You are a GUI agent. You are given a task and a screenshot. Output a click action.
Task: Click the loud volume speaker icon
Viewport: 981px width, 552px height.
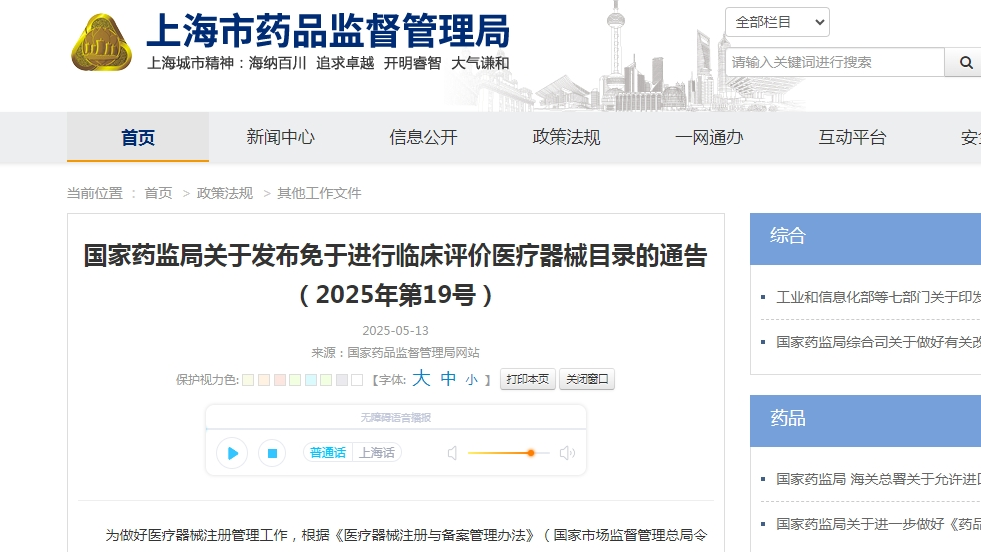pyautogui.click(x=567, y=453)
